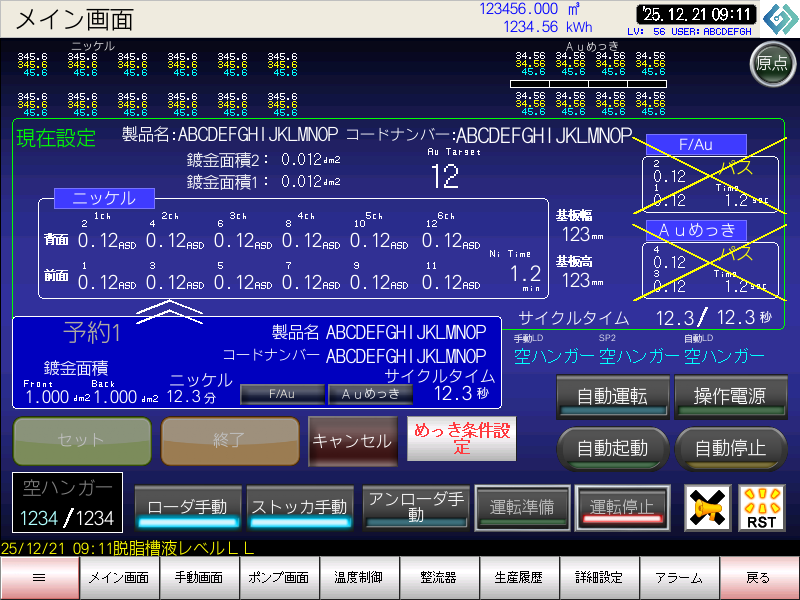Go to the 温度制御 screen
This screenshot has height=600, width=800.
point(359,578)
